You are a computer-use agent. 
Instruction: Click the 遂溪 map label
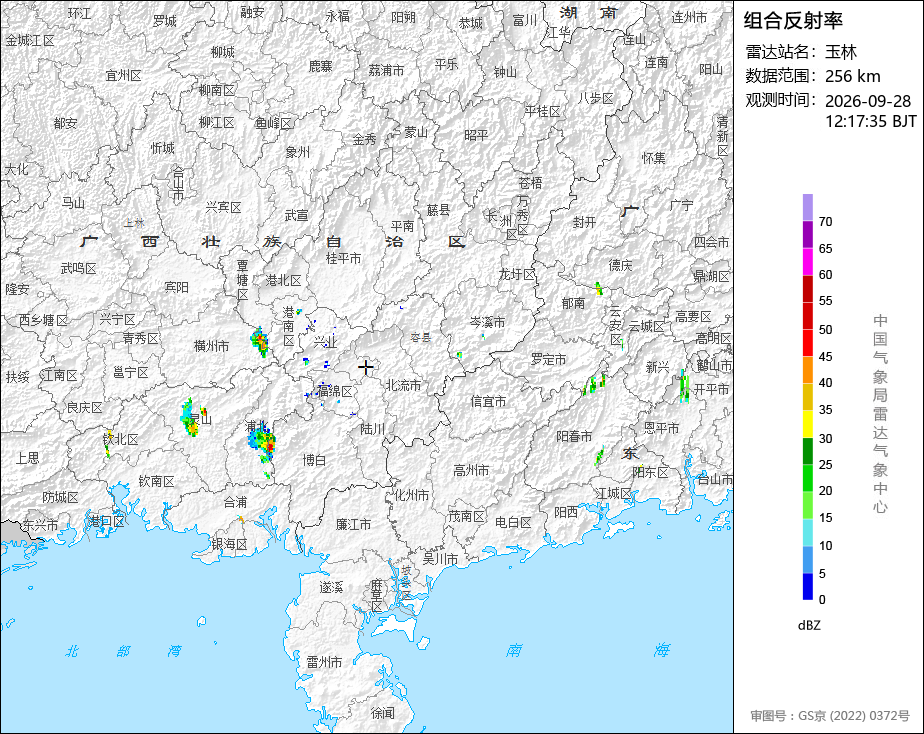tap(331, 587)
